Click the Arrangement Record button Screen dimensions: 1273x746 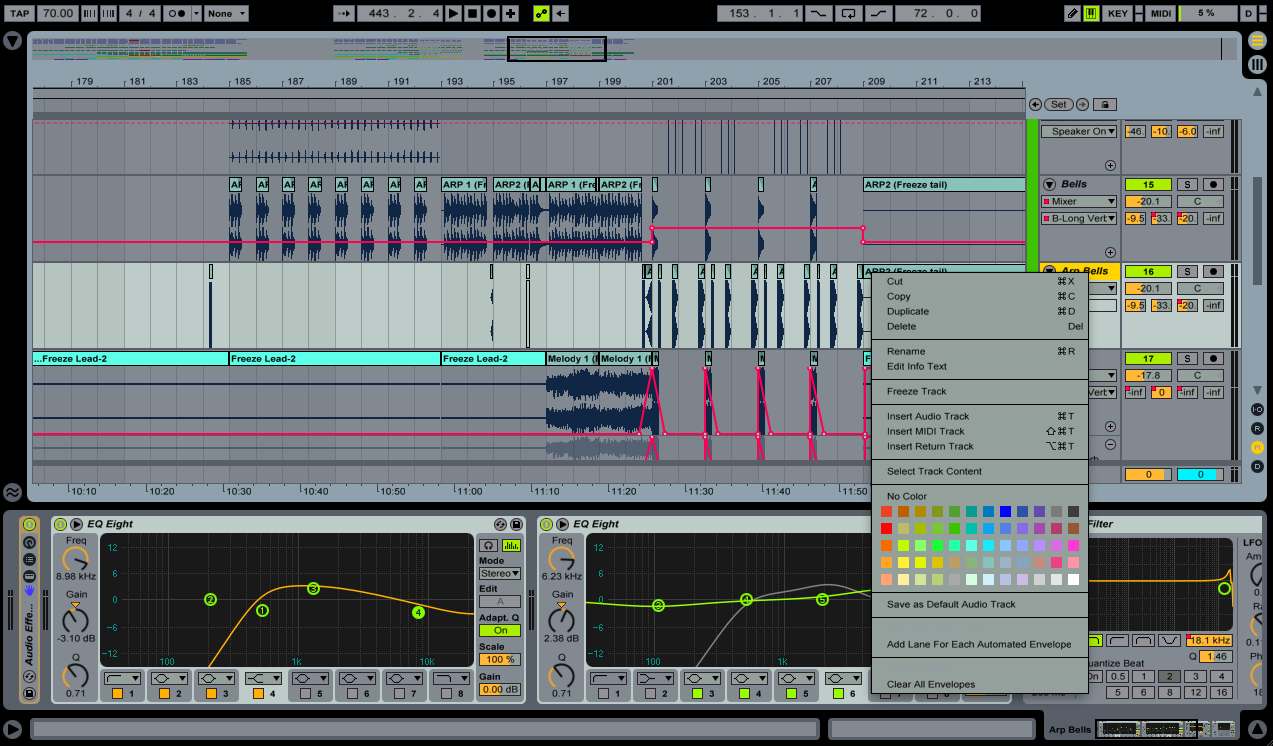tap(491, 13)
